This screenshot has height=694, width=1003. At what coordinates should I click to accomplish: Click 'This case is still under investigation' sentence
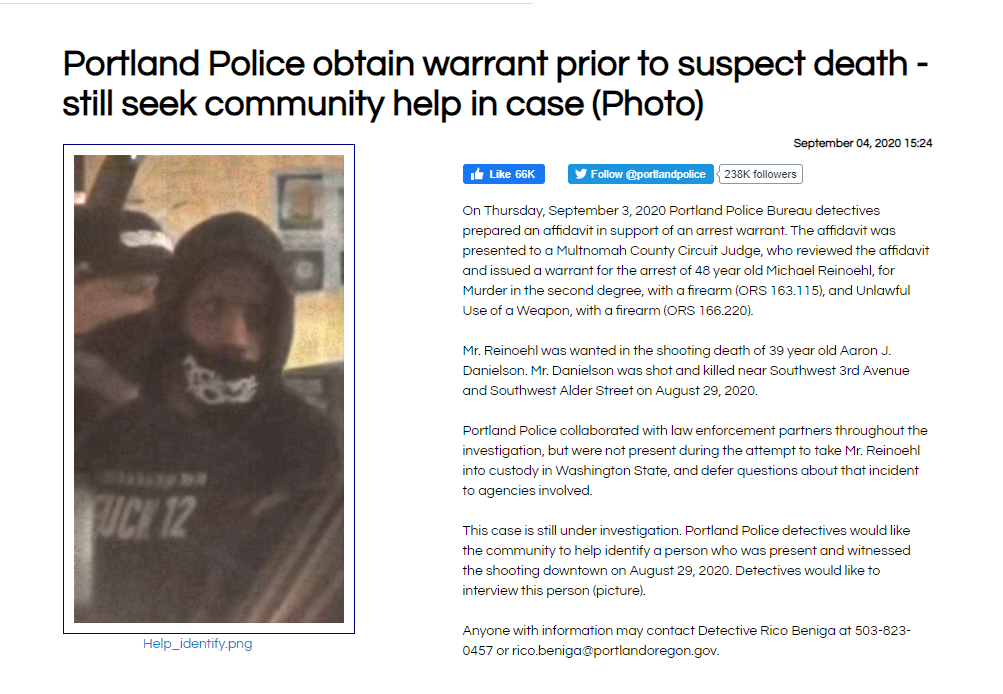click(571, 531)
